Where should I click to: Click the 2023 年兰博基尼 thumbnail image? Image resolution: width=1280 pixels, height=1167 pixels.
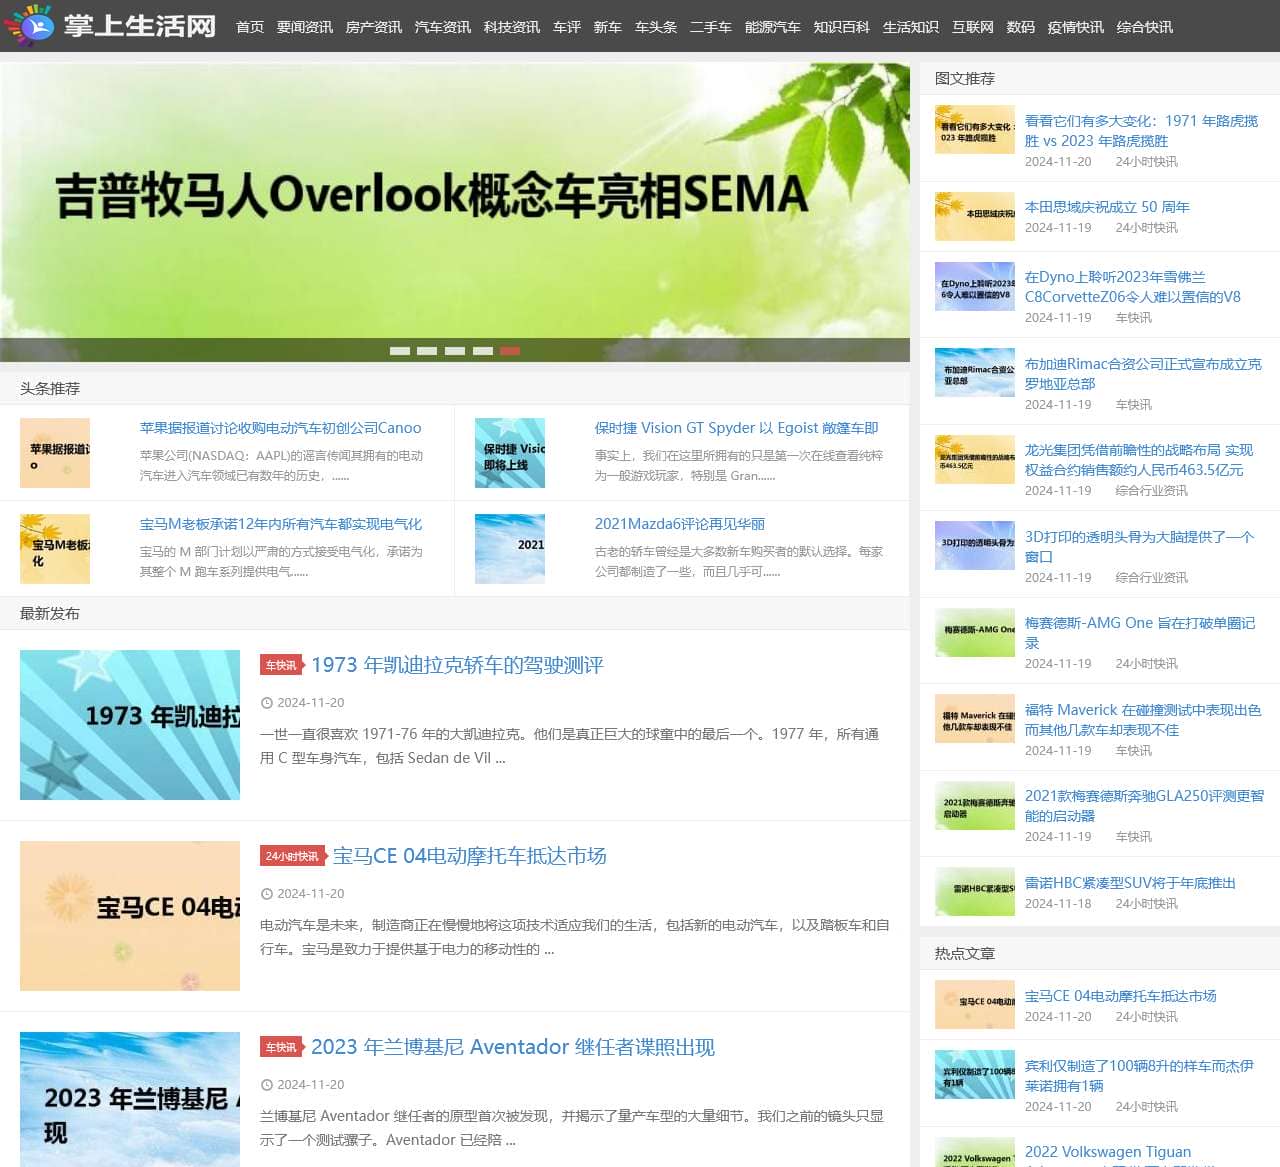click(x=130, y=1100)
